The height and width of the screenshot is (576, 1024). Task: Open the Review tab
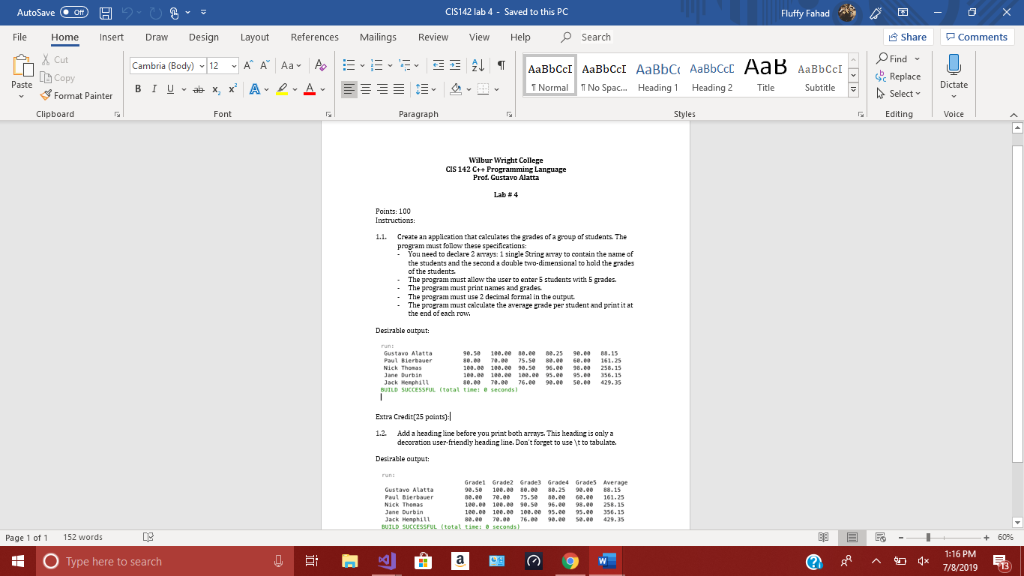(x=433, y=37)
